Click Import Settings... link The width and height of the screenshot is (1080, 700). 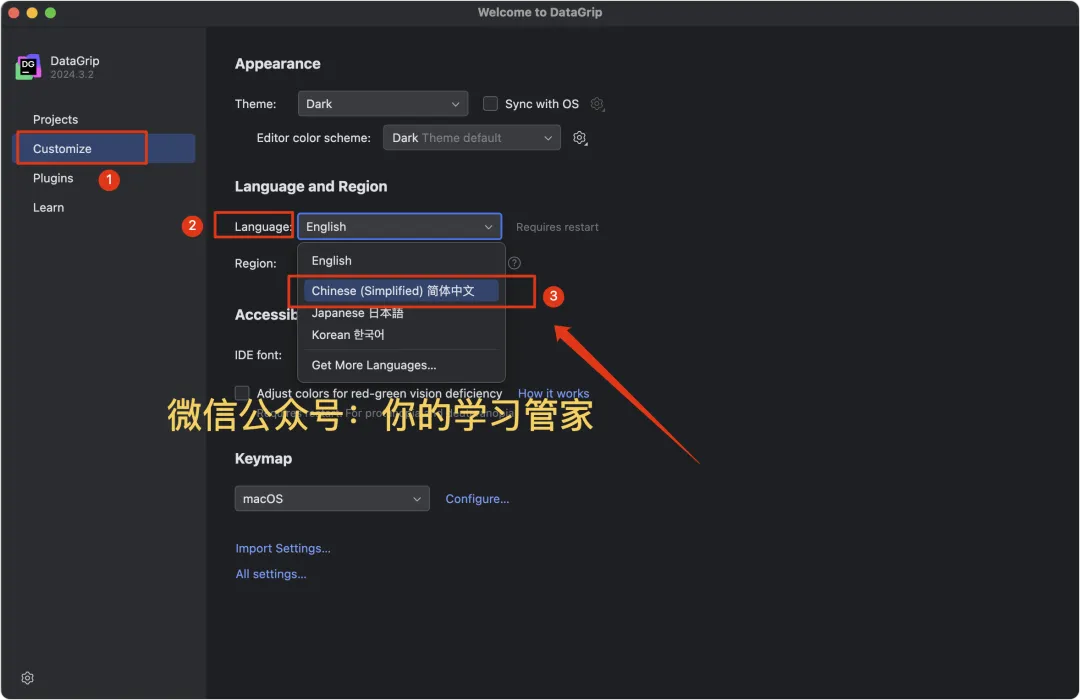pos(282,548)
